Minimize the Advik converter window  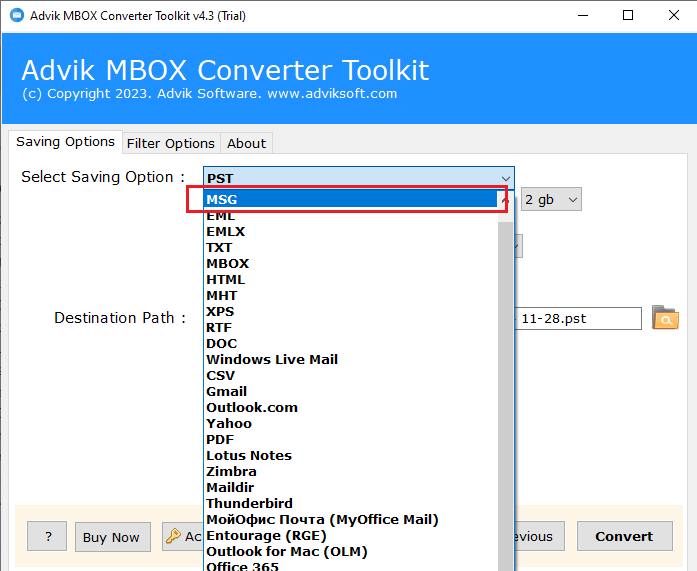(583, 16)
